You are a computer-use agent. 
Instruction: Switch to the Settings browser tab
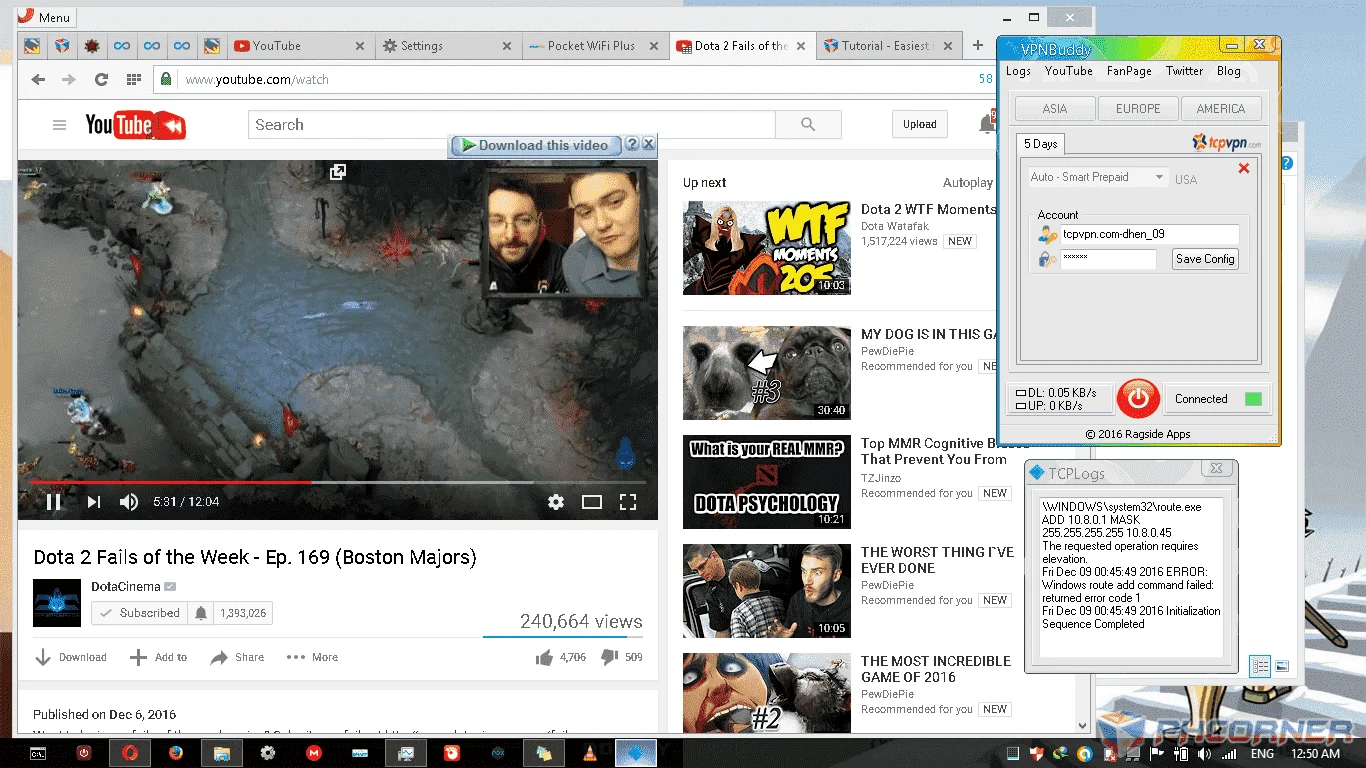[448, 46]
